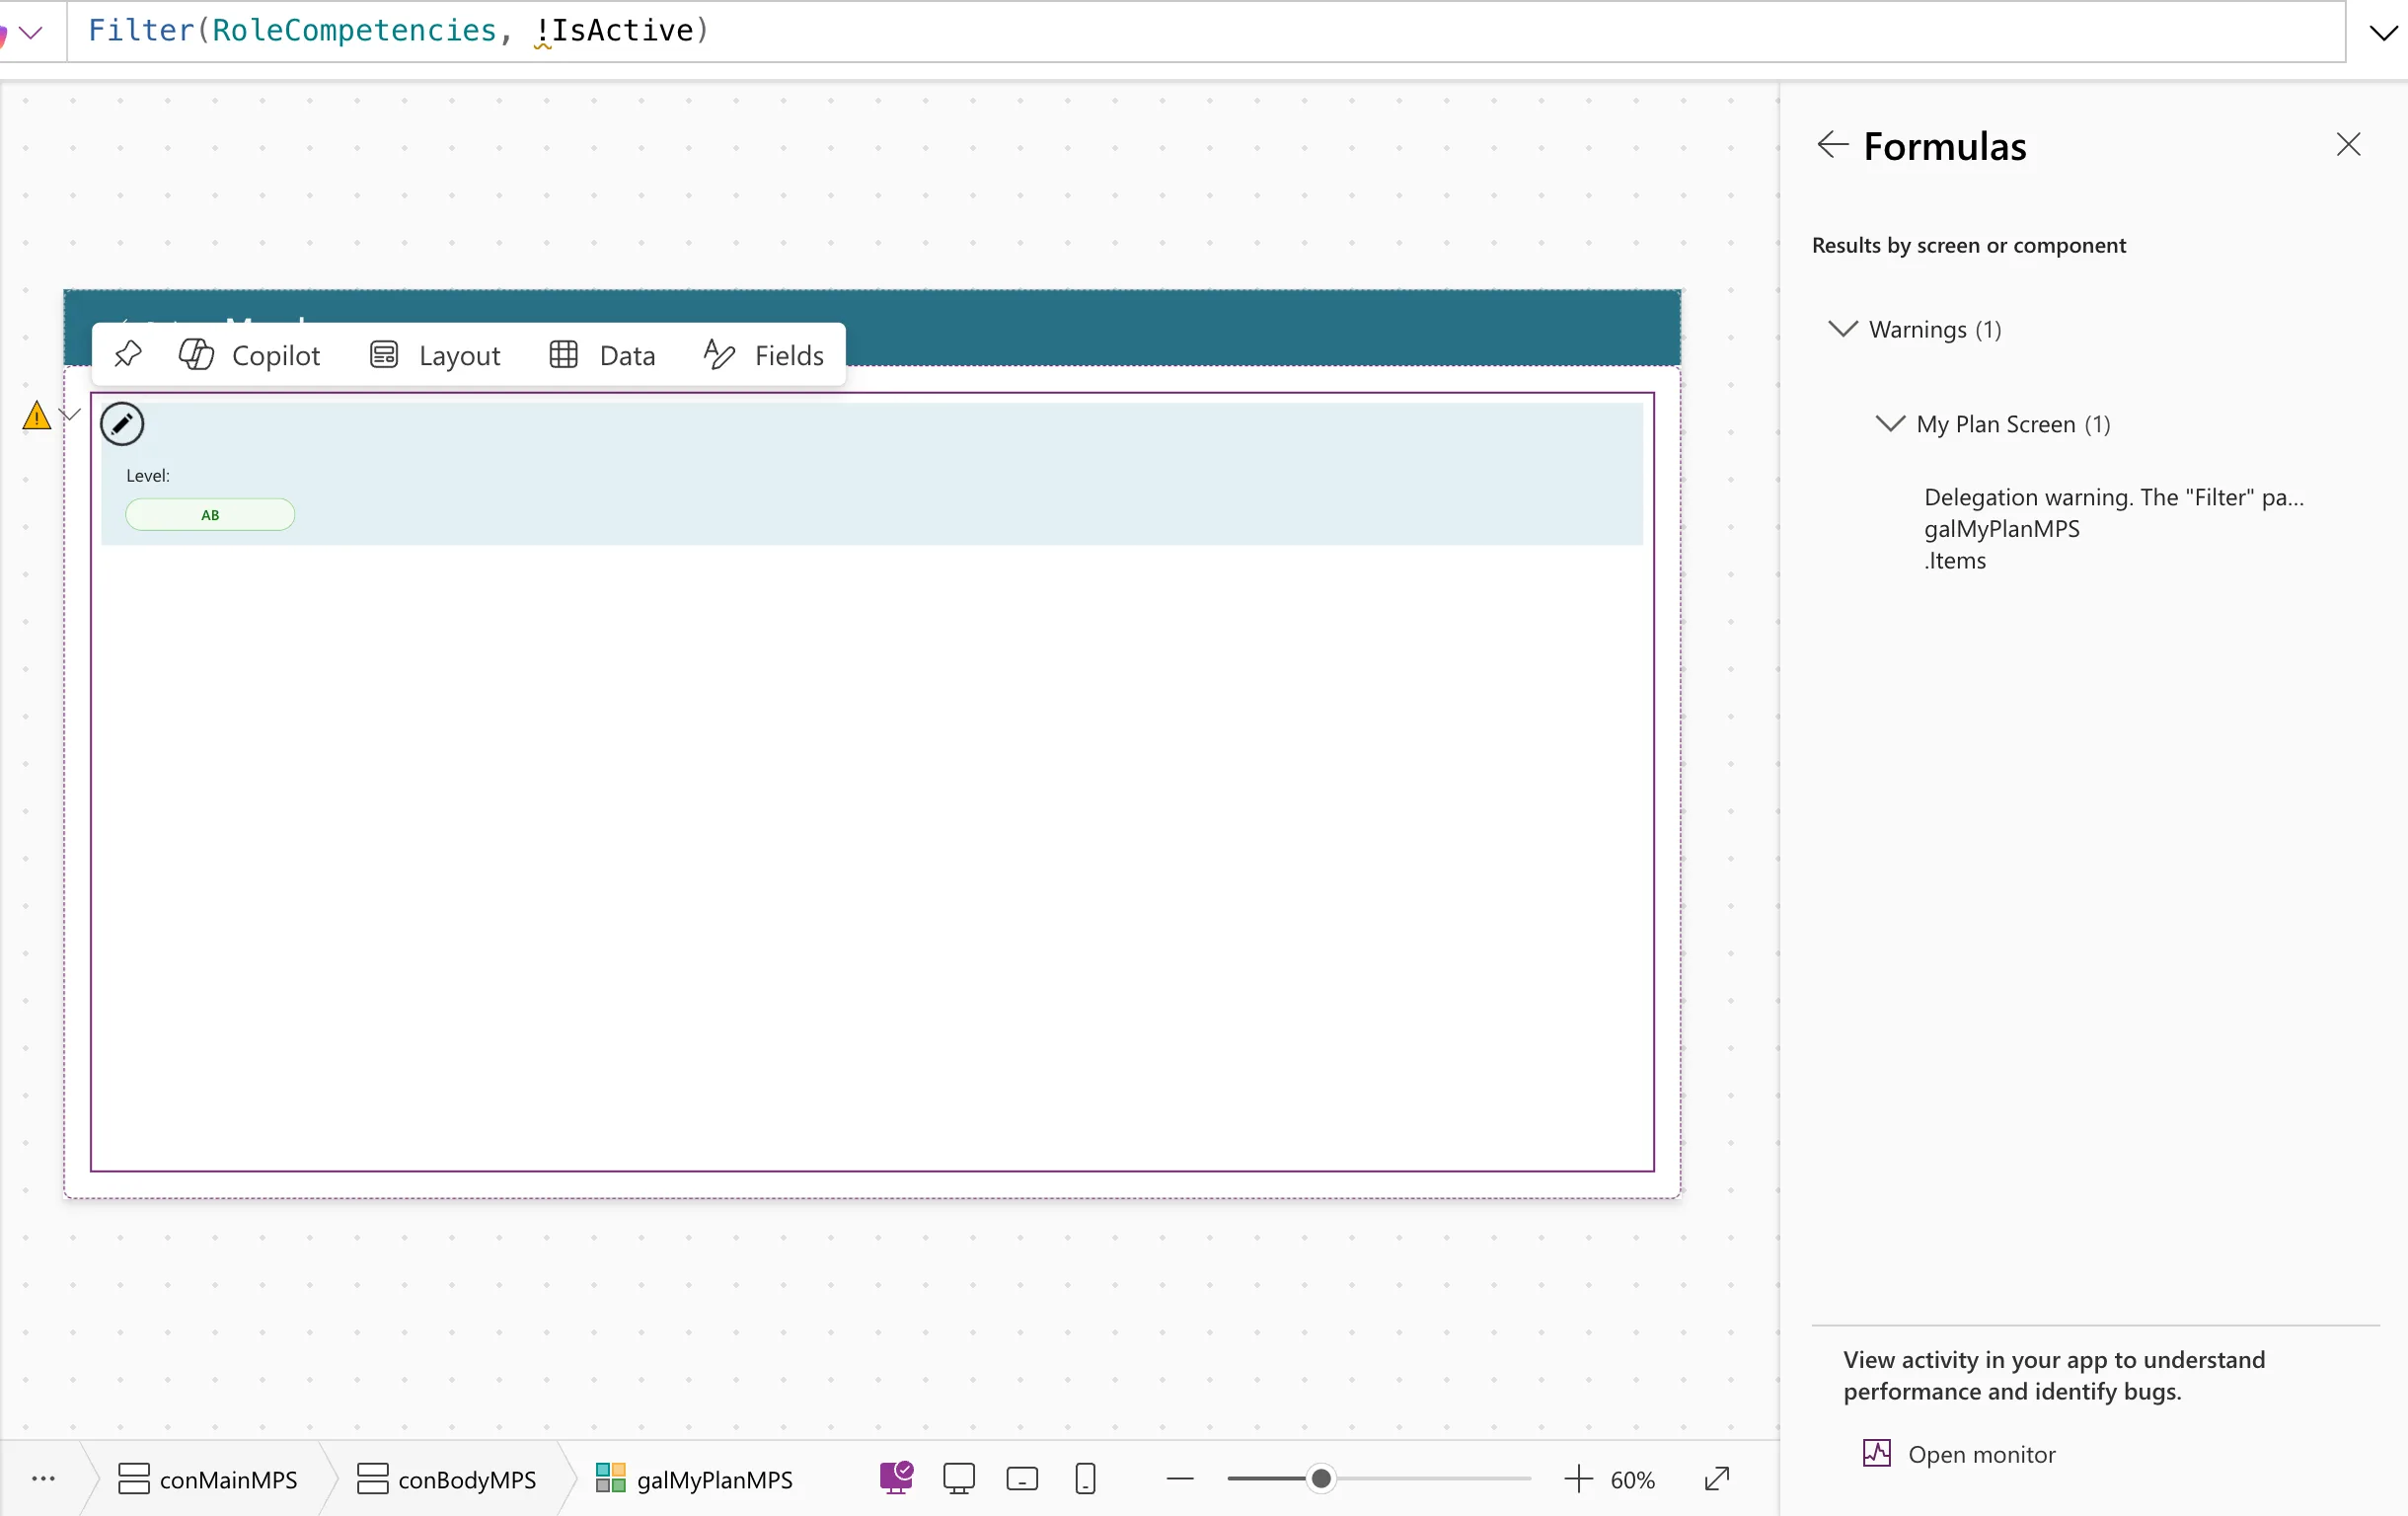
Task: Switch preview to tablet device icon
Action: pos(1022,1479)
